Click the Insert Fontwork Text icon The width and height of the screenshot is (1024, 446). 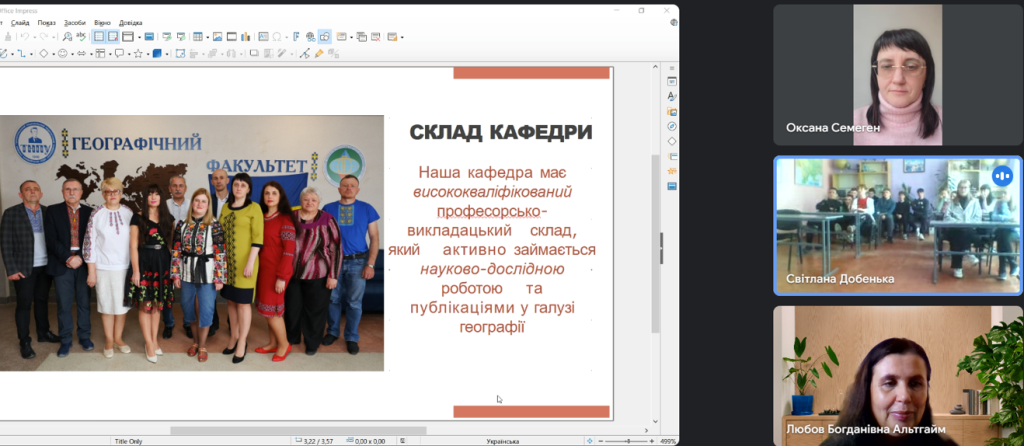click(296, 37)
